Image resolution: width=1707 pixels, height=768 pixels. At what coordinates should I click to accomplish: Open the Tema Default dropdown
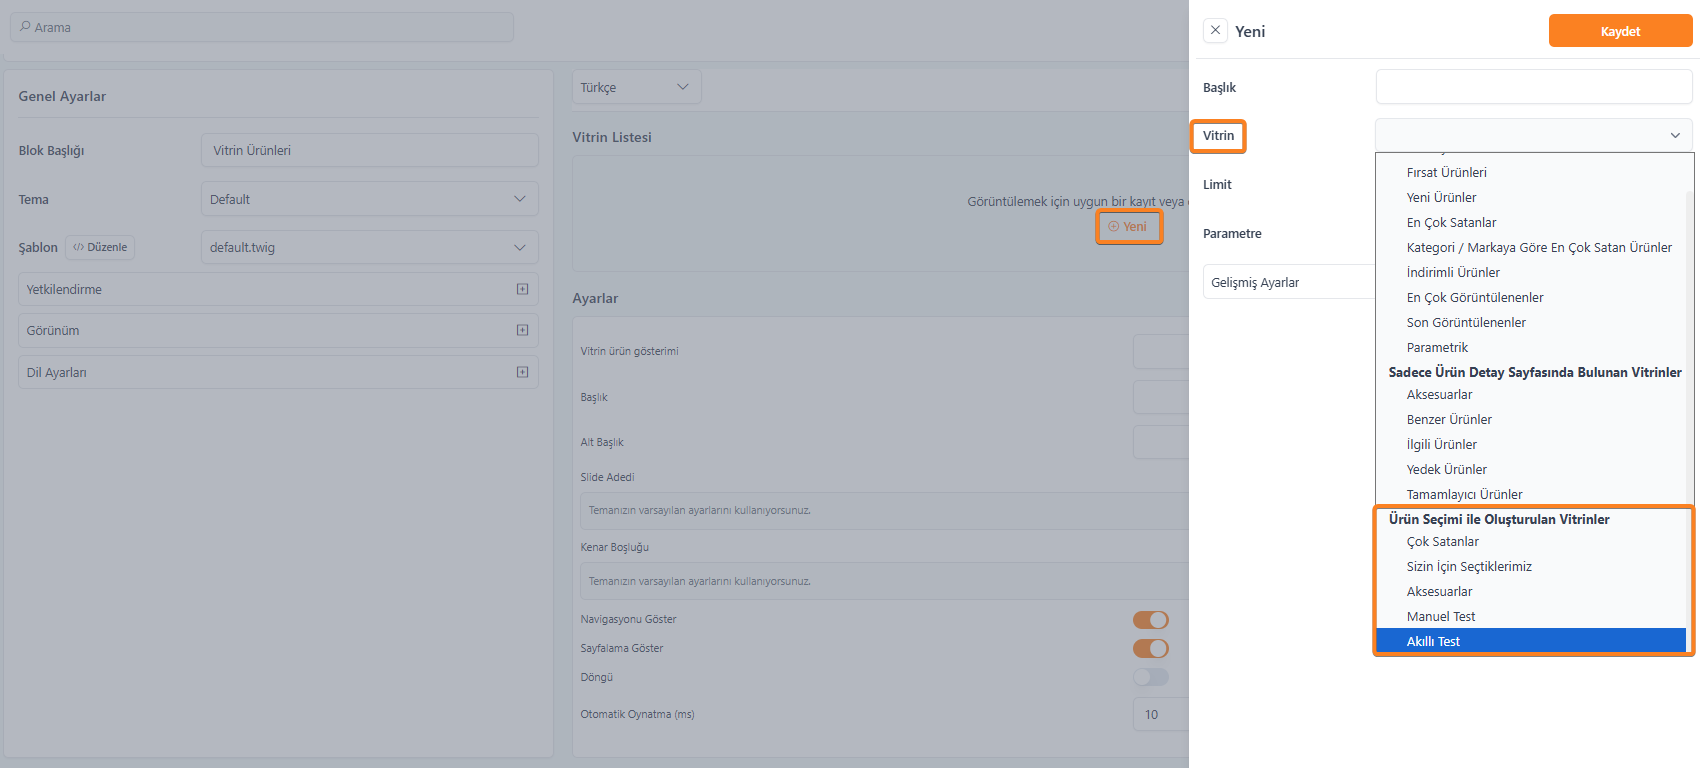370,199
